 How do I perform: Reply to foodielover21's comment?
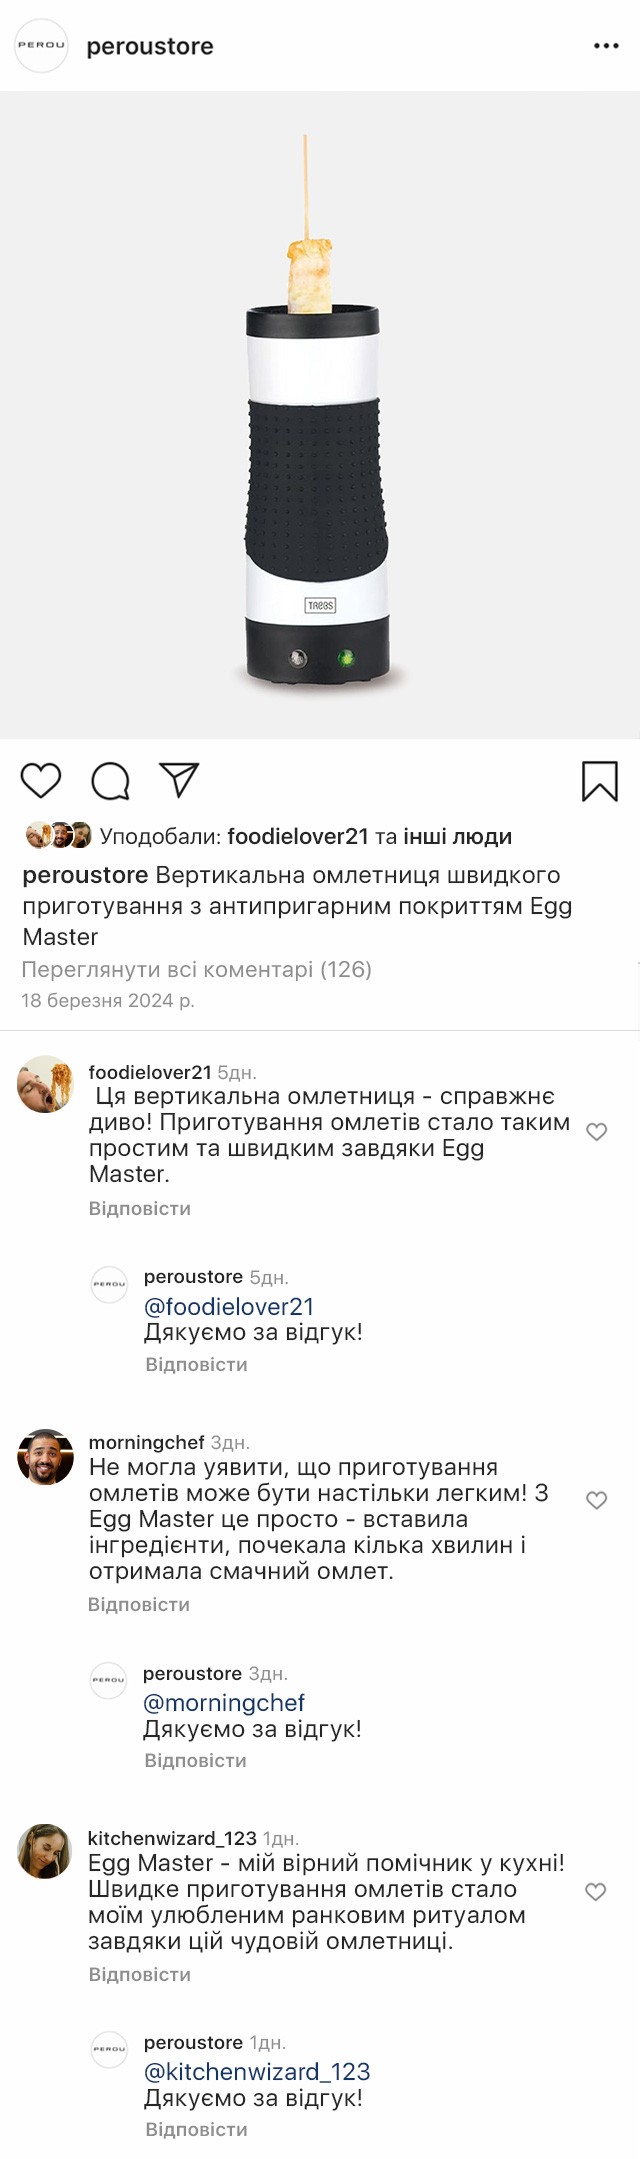coord(140,1208)
